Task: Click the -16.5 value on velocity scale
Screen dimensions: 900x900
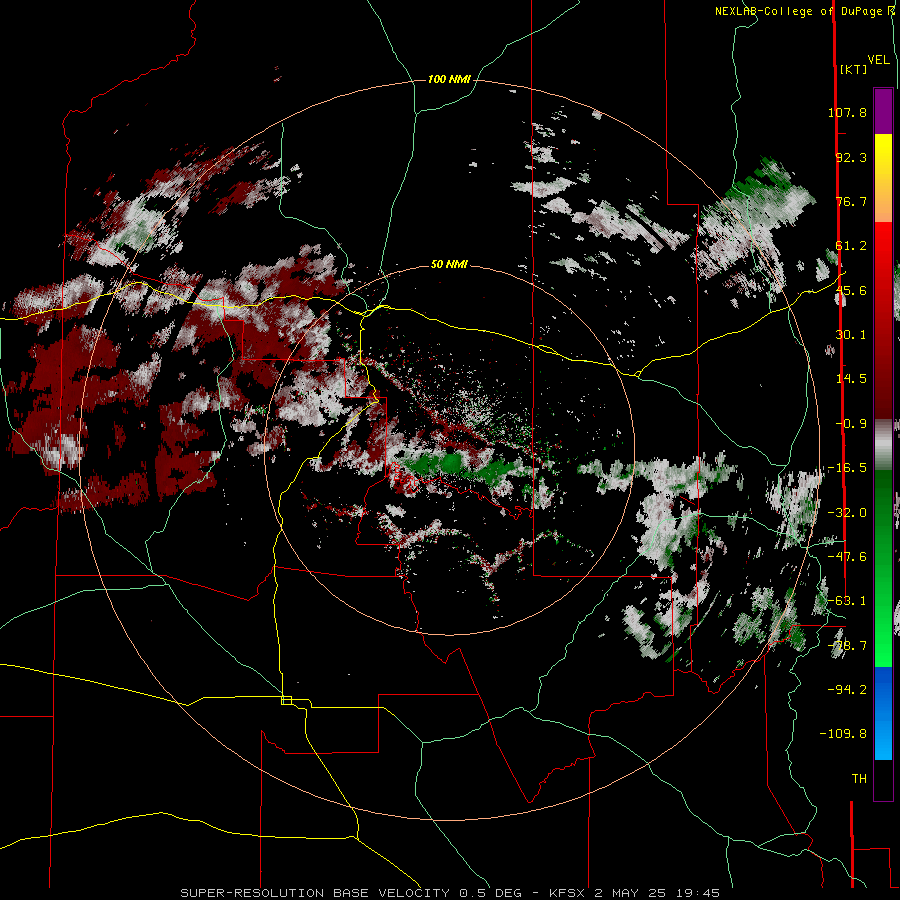Action: coord(847,468)
